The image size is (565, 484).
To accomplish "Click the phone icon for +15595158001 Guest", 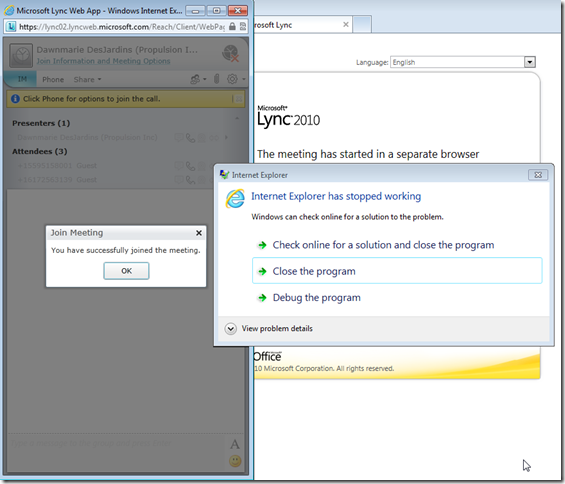I will click(x=191, y=166).
